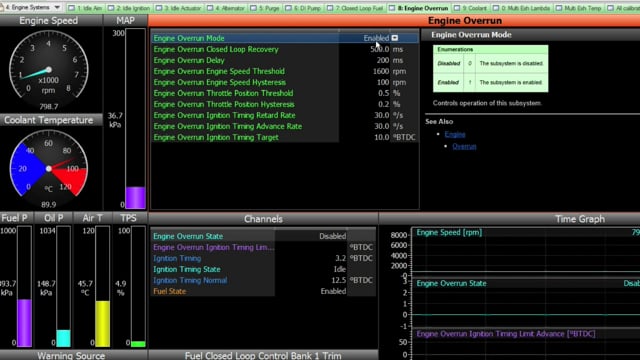Click the 0.5 % Throttle Position Threshold value
640x360 pixels.
click(x=383, y=93)
